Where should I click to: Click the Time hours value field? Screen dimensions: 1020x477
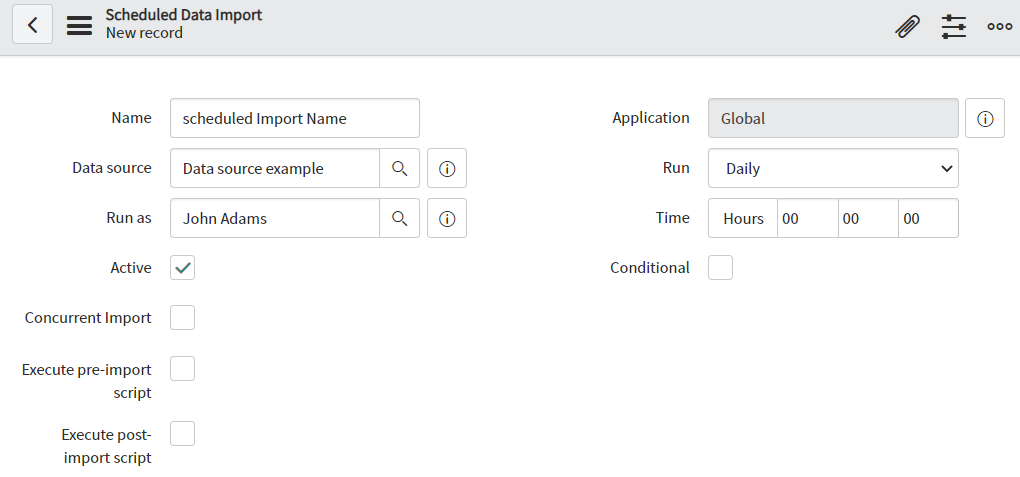point(807,218)
